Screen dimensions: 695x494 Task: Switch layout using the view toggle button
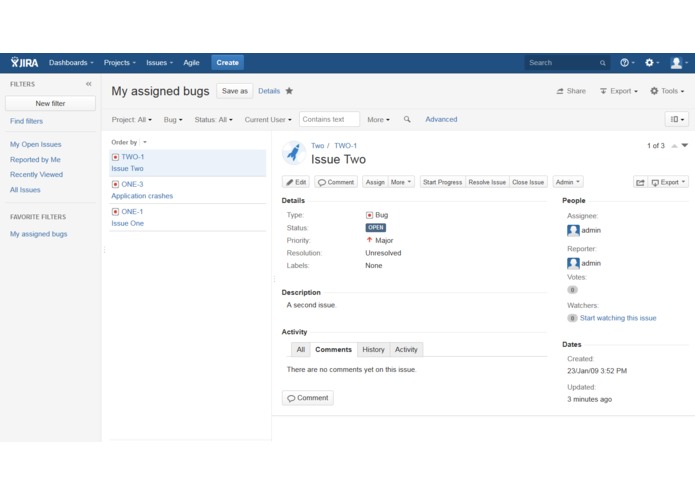[676, 119]
